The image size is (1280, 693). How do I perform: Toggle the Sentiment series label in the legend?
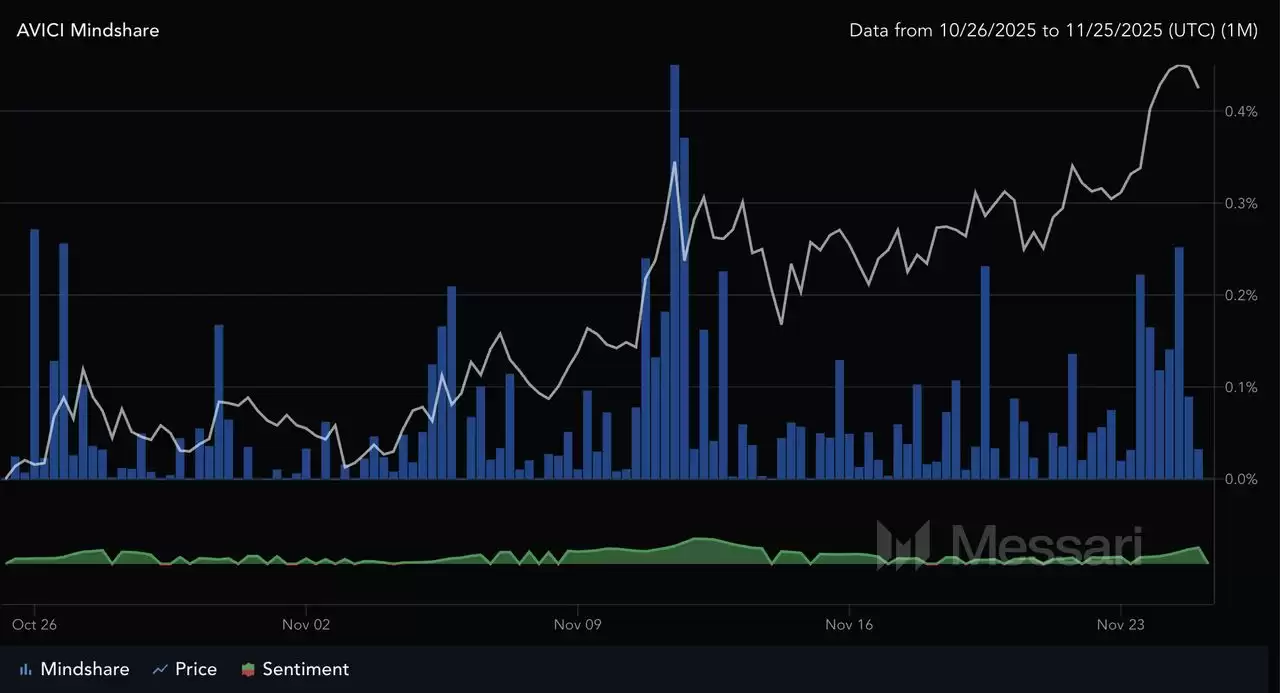pos(305,670)
